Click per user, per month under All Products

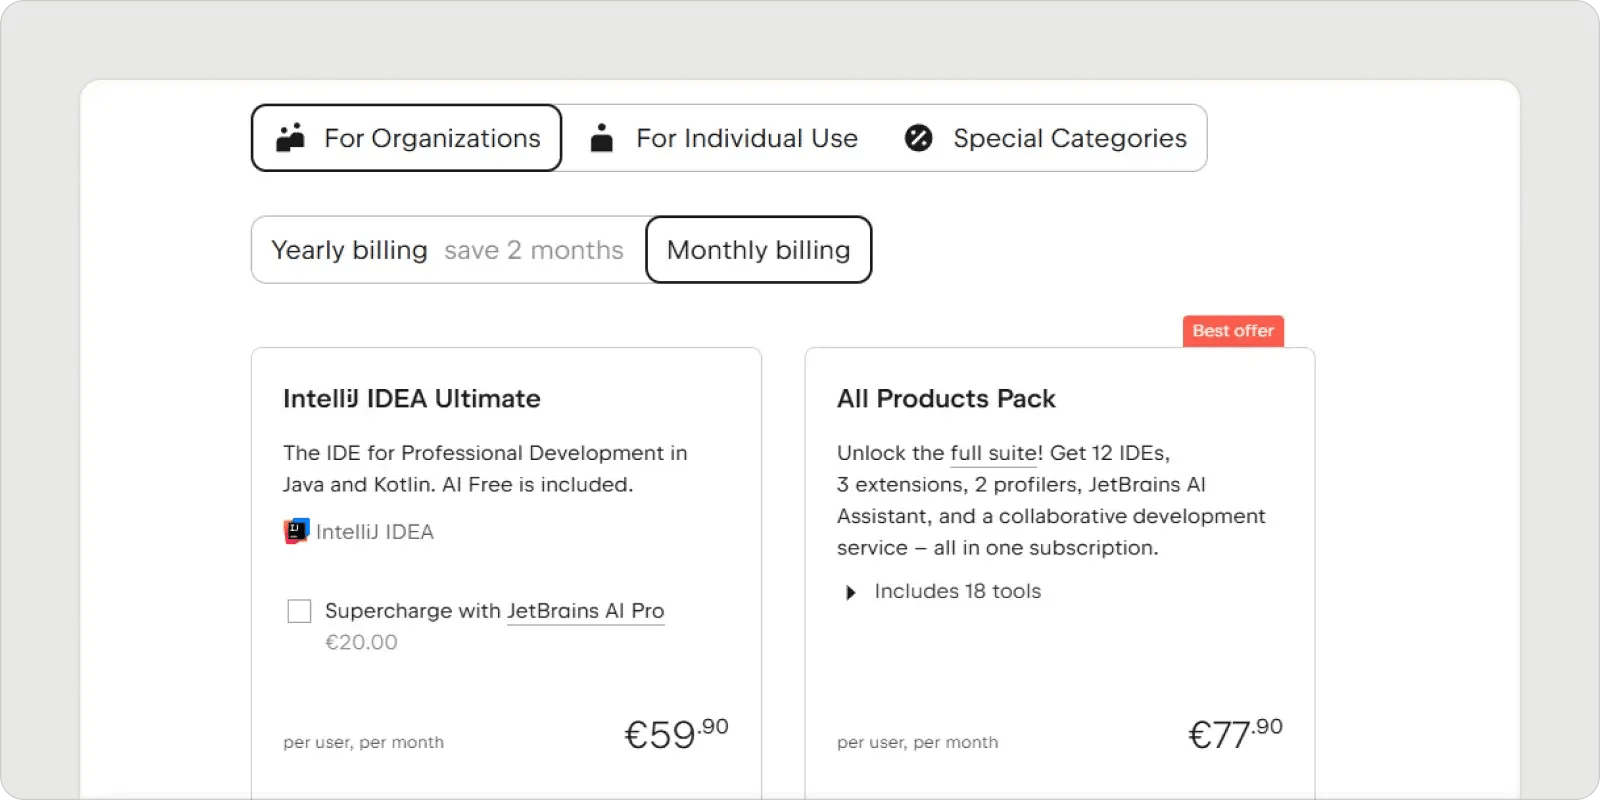coord(917,742)
